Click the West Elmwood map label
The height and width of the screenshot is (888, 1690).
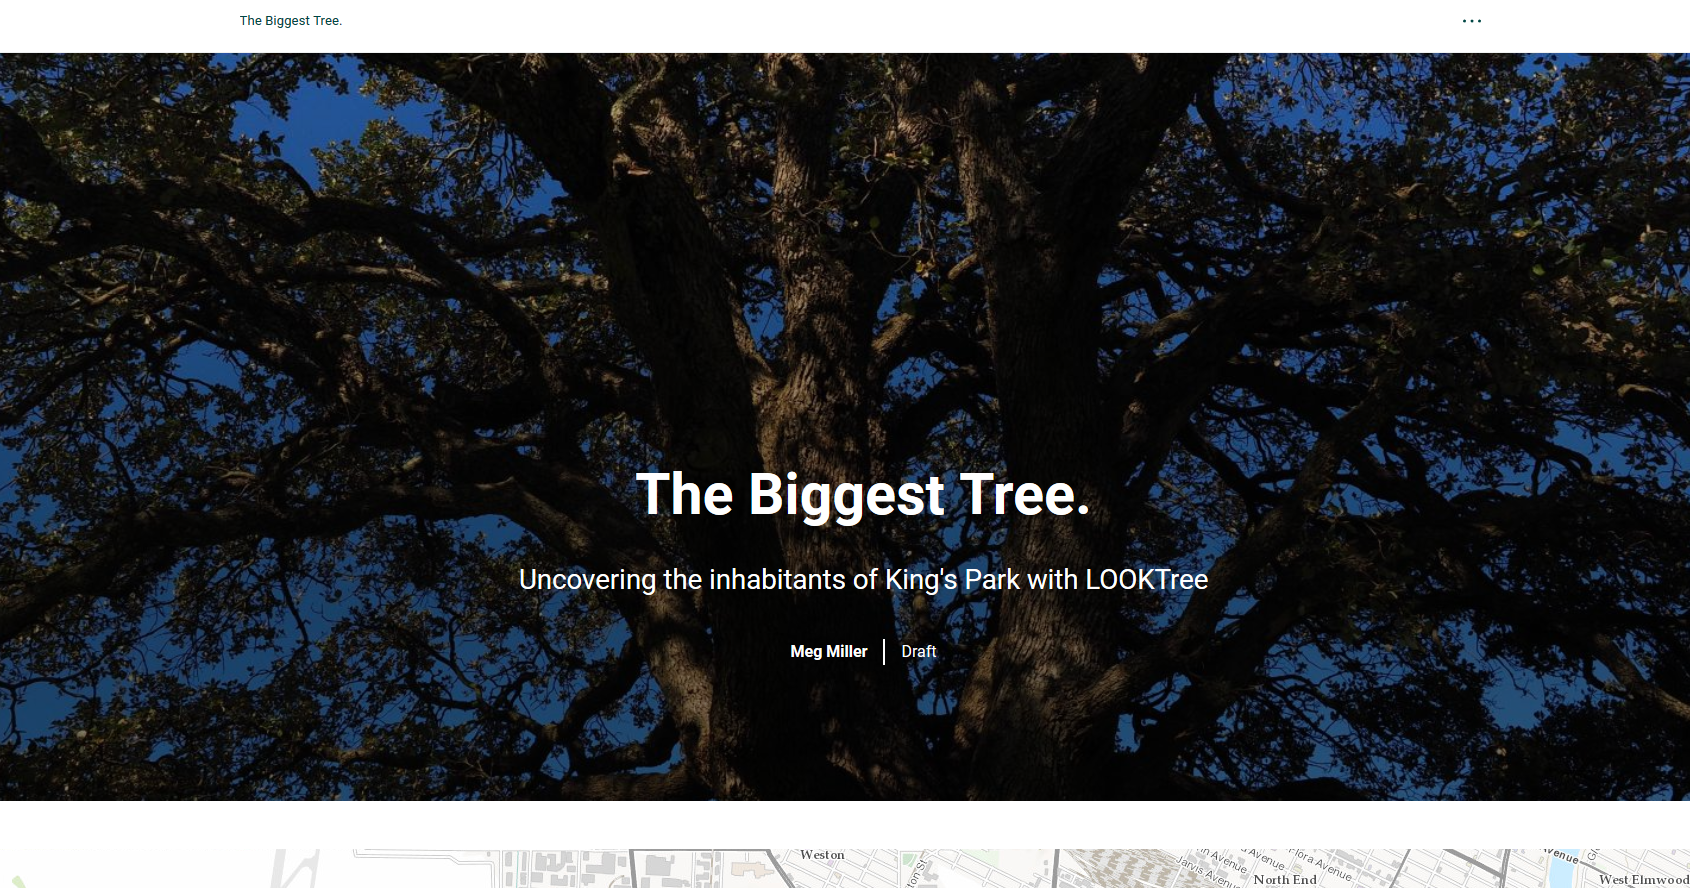pos(1643,880)
